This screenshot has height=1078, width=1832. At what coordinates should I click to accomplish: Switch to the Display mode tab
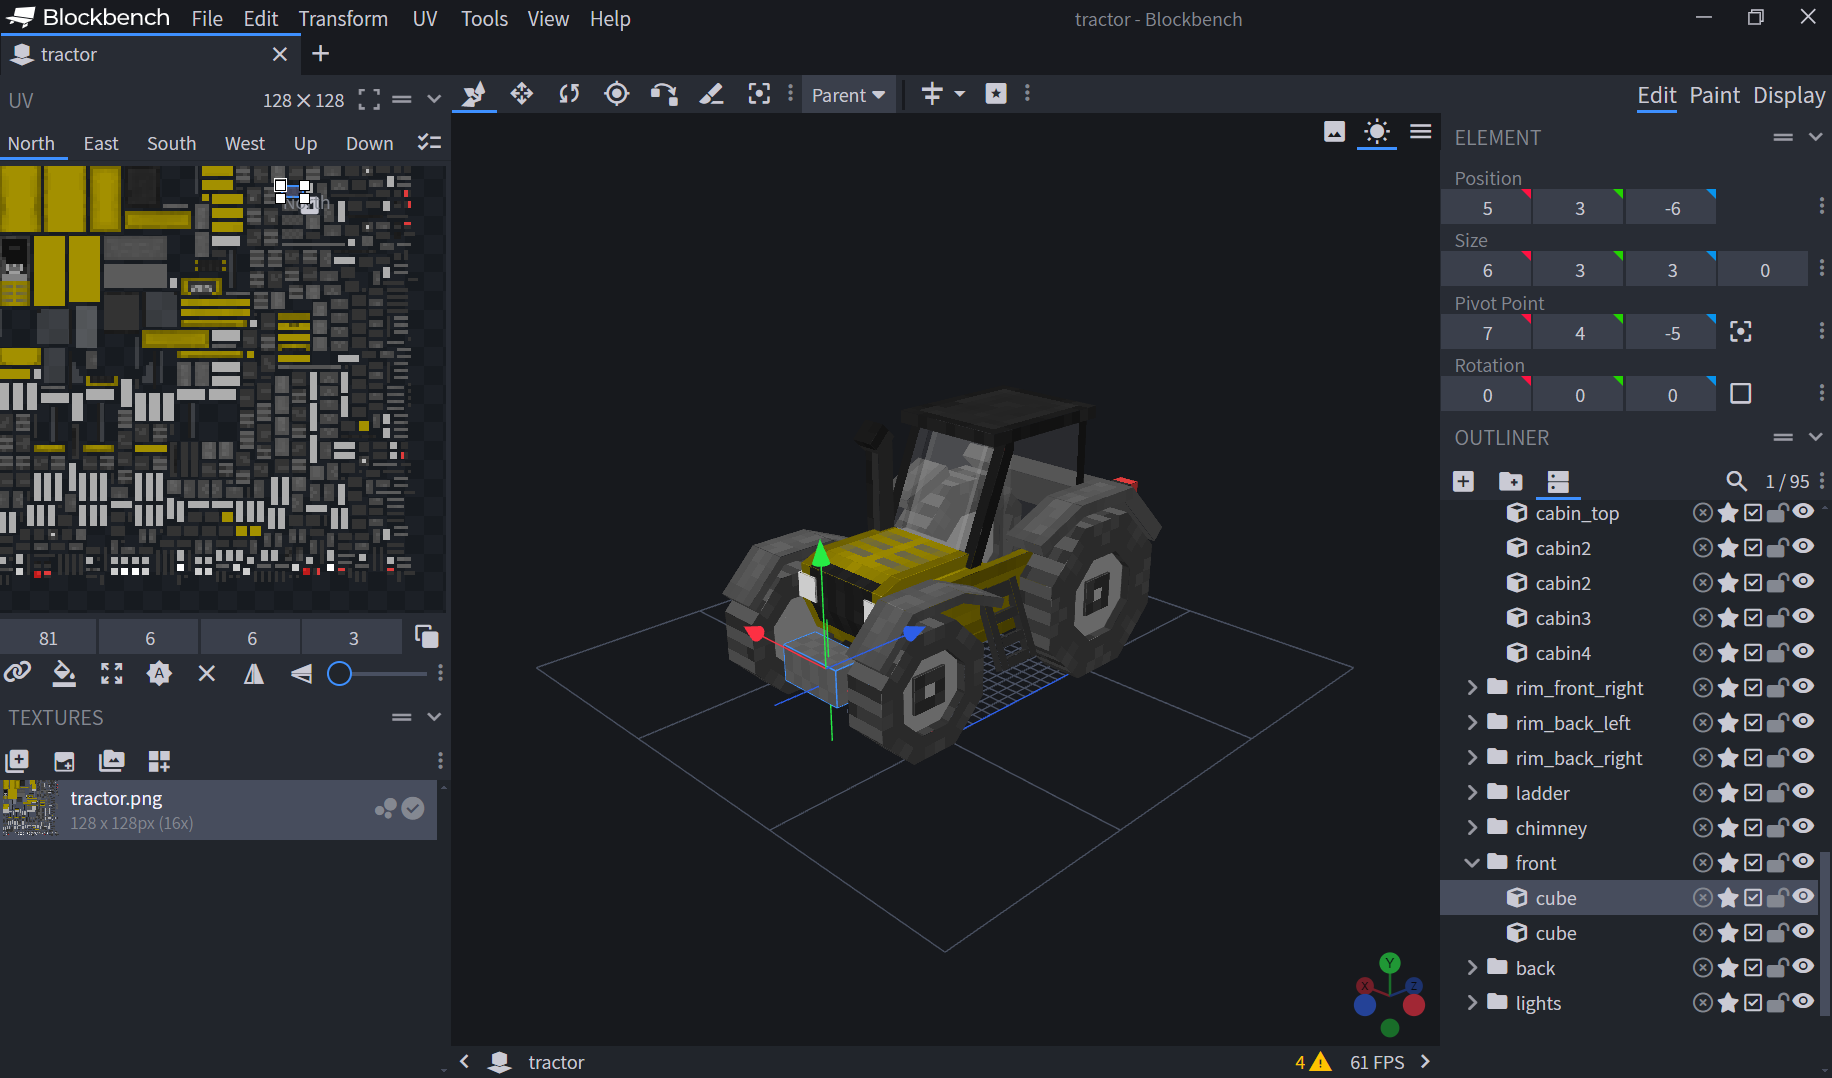(x=1789, y=95)
